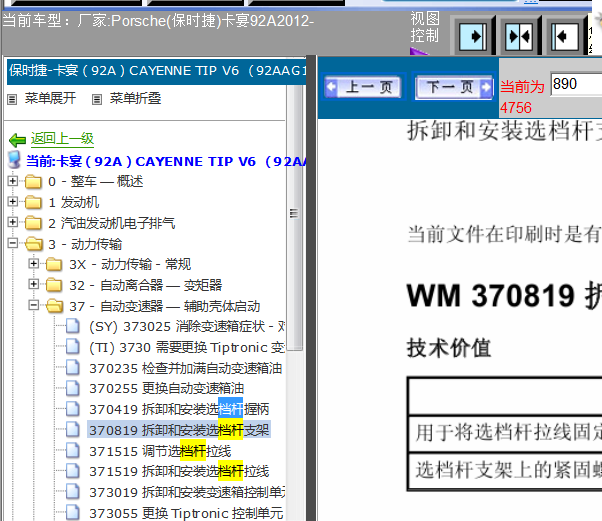
Task: Select the open folder icon for 3 - 动力传输
Action: (x=34, y=244)
